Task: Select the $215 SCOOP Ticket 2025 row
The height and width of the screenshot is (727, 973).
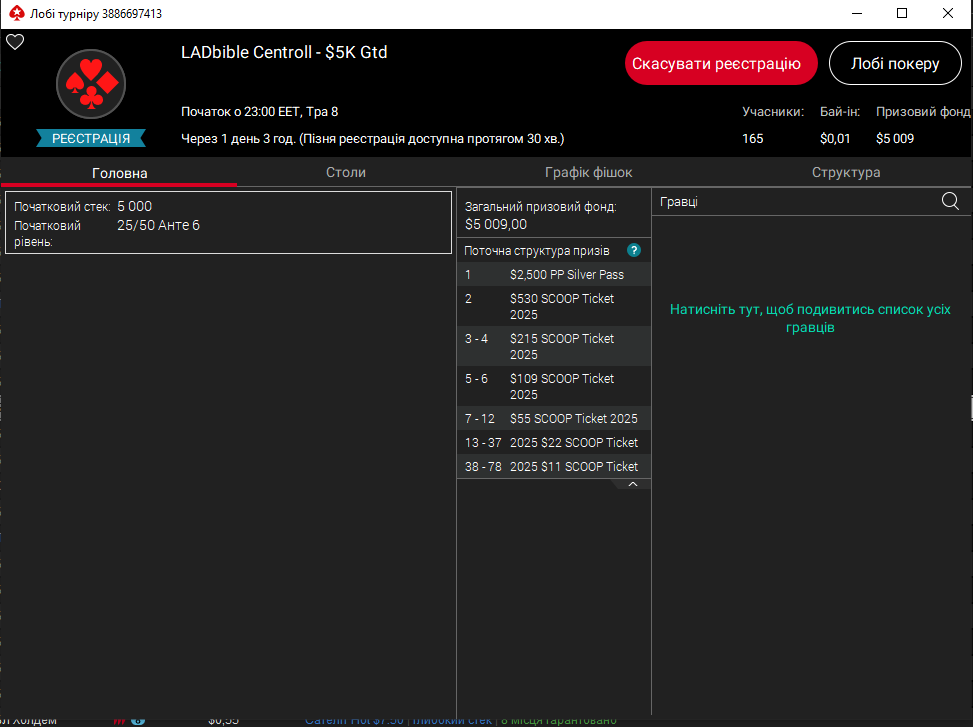Action: coord(554,346)
